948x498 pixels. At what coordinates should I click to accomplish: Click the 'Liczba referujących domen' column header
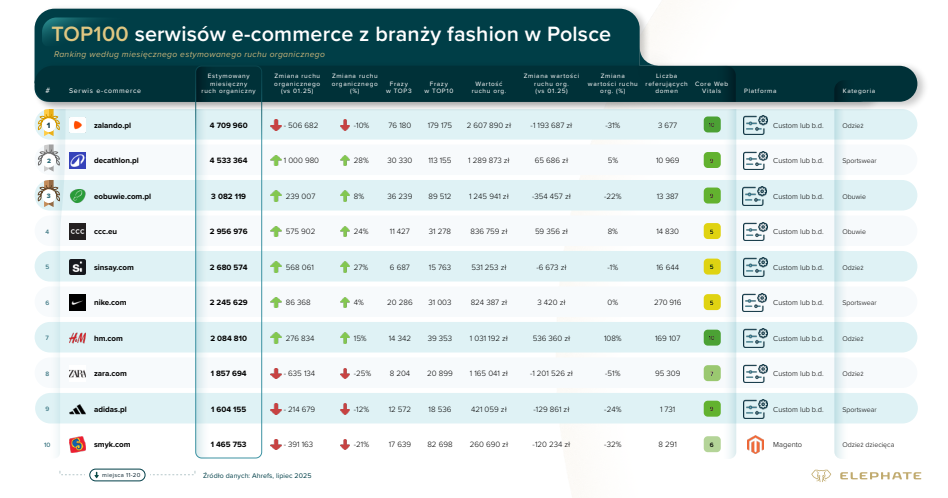coord(666,84)
